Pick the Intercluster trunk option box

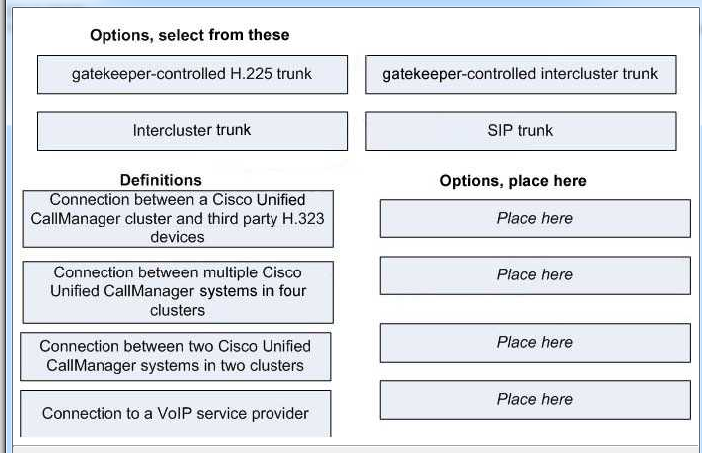192,131
